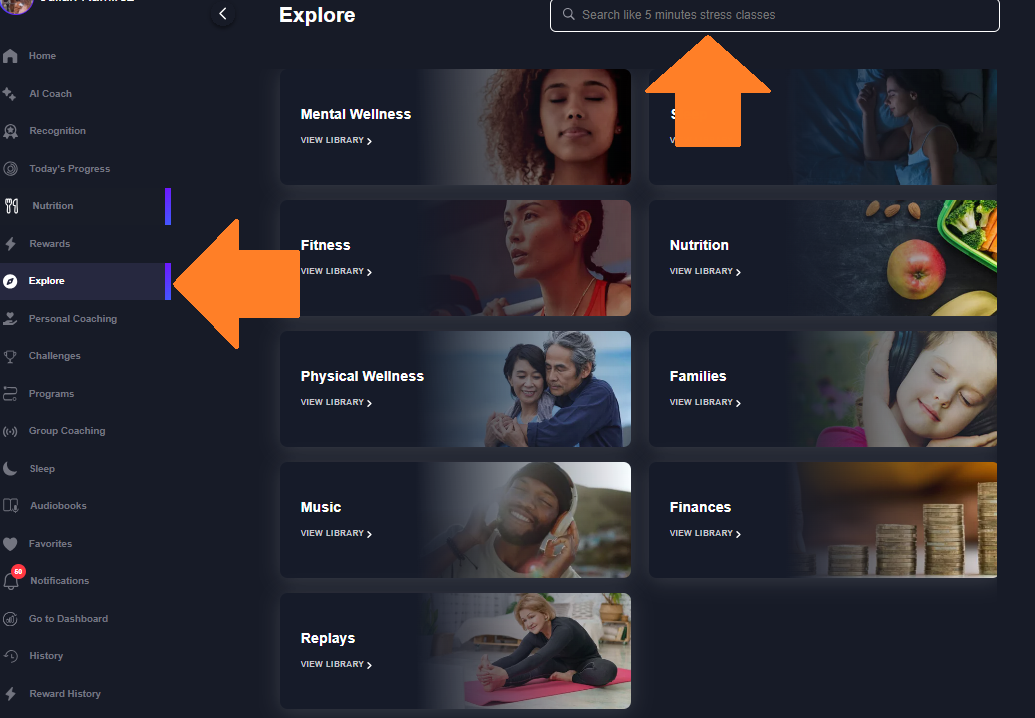
Task: Open the Families category thumbnail image
Action: pyautogui.click(x=896, y=389)
